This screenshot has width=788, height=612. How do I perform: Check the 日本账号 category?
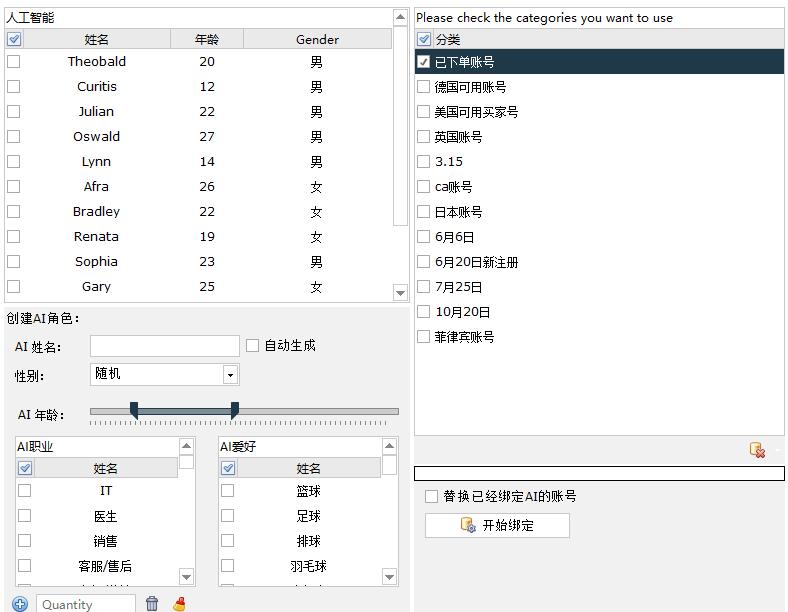[424, 212]
